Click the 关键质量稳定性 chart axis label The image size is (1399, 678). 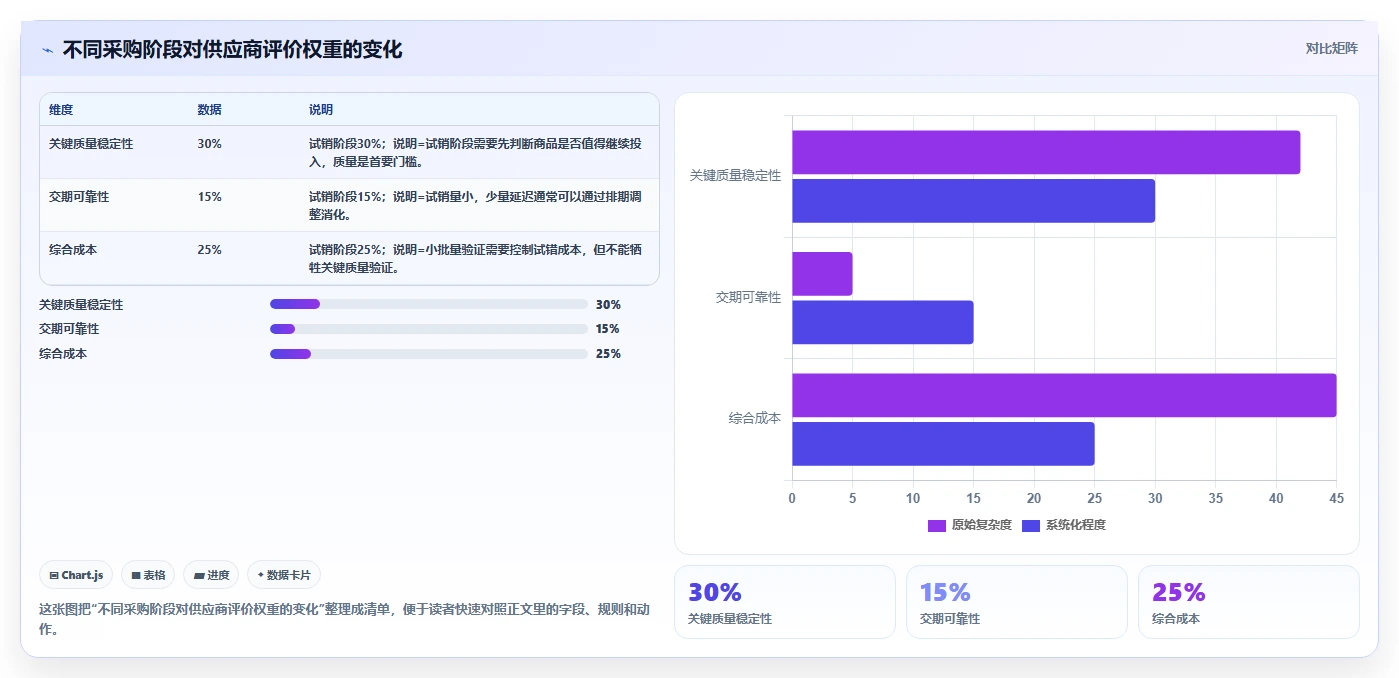coord(735,176)
